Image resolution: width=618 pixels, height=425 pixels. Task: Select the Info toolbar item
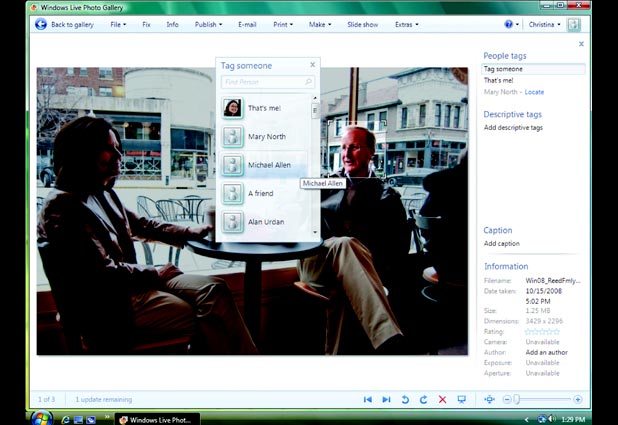point(172,24)
